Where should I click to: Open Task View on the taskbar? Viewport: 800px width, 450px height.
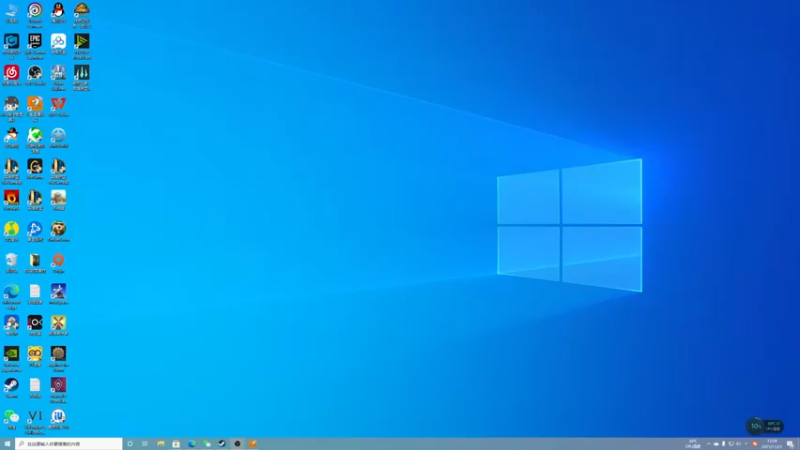pos(145,444)
